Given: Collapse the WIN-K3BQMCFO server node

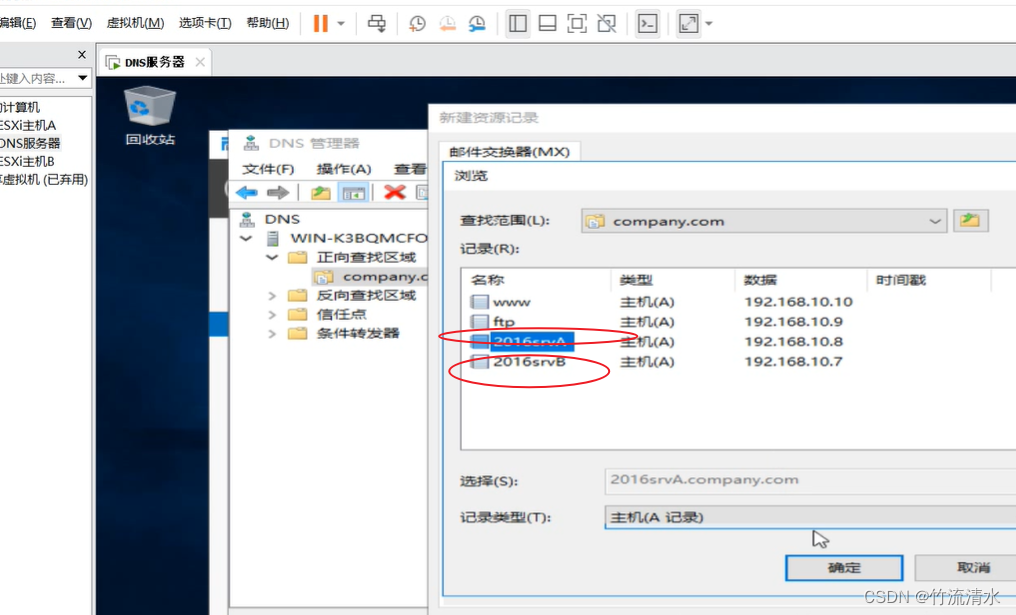Looking at the screenshot, I should pyautogui.click(x=246, y=238).
